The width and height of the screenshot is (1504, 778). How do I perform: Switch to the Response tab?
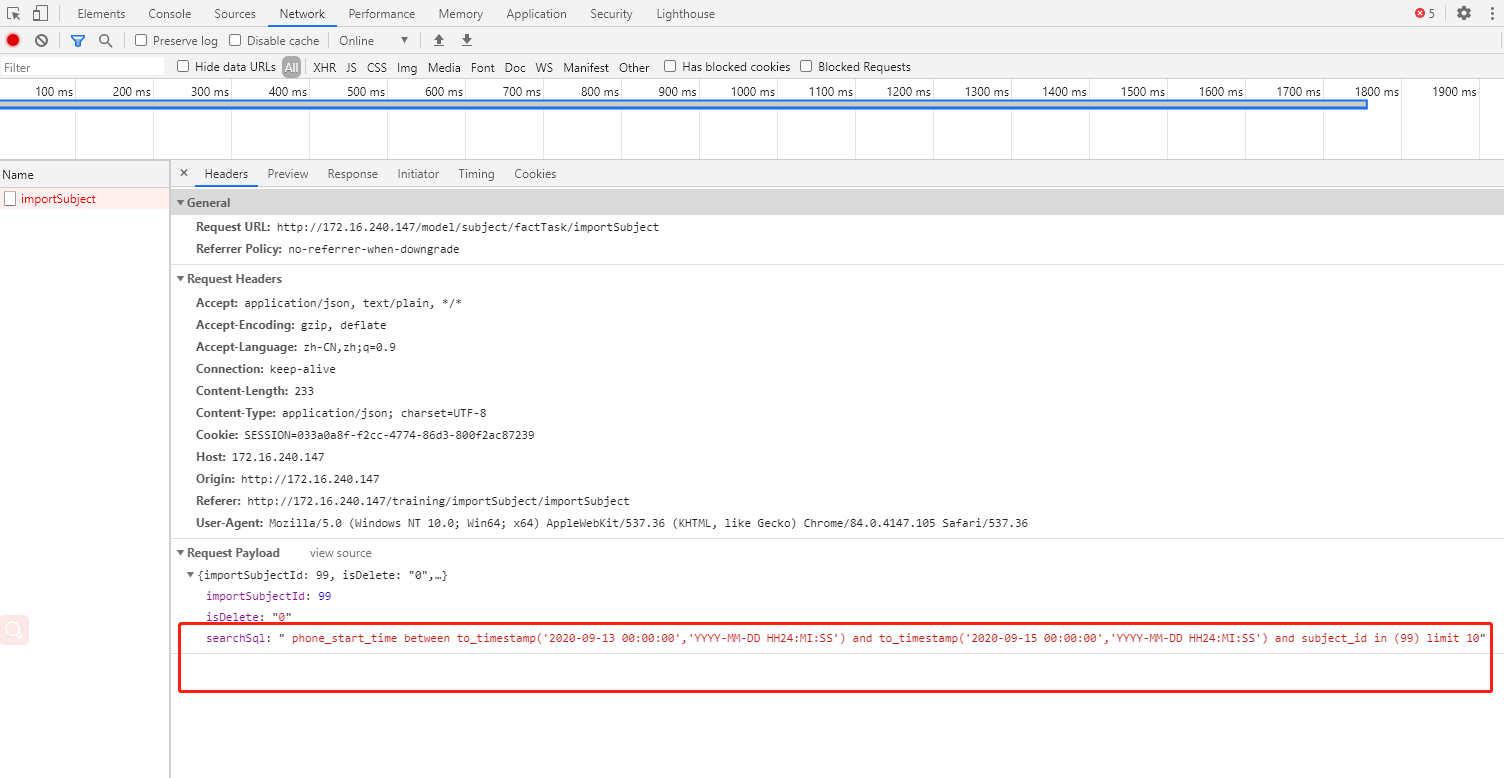click(353, 174)
